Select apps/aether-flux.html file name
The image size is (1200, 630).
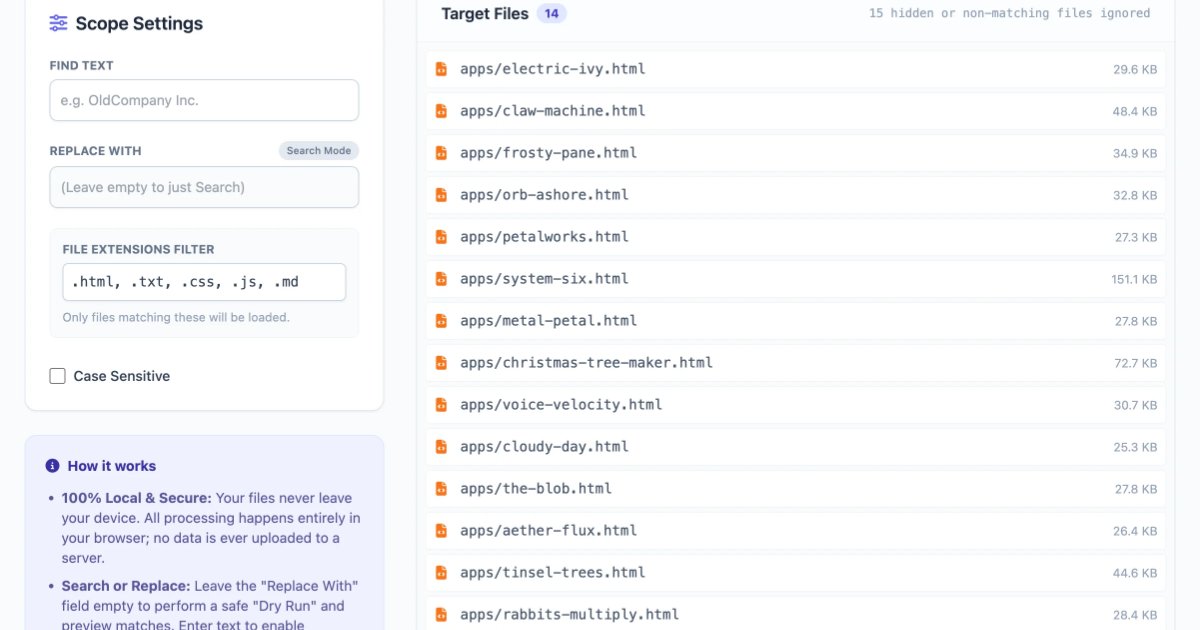point(548,531)
